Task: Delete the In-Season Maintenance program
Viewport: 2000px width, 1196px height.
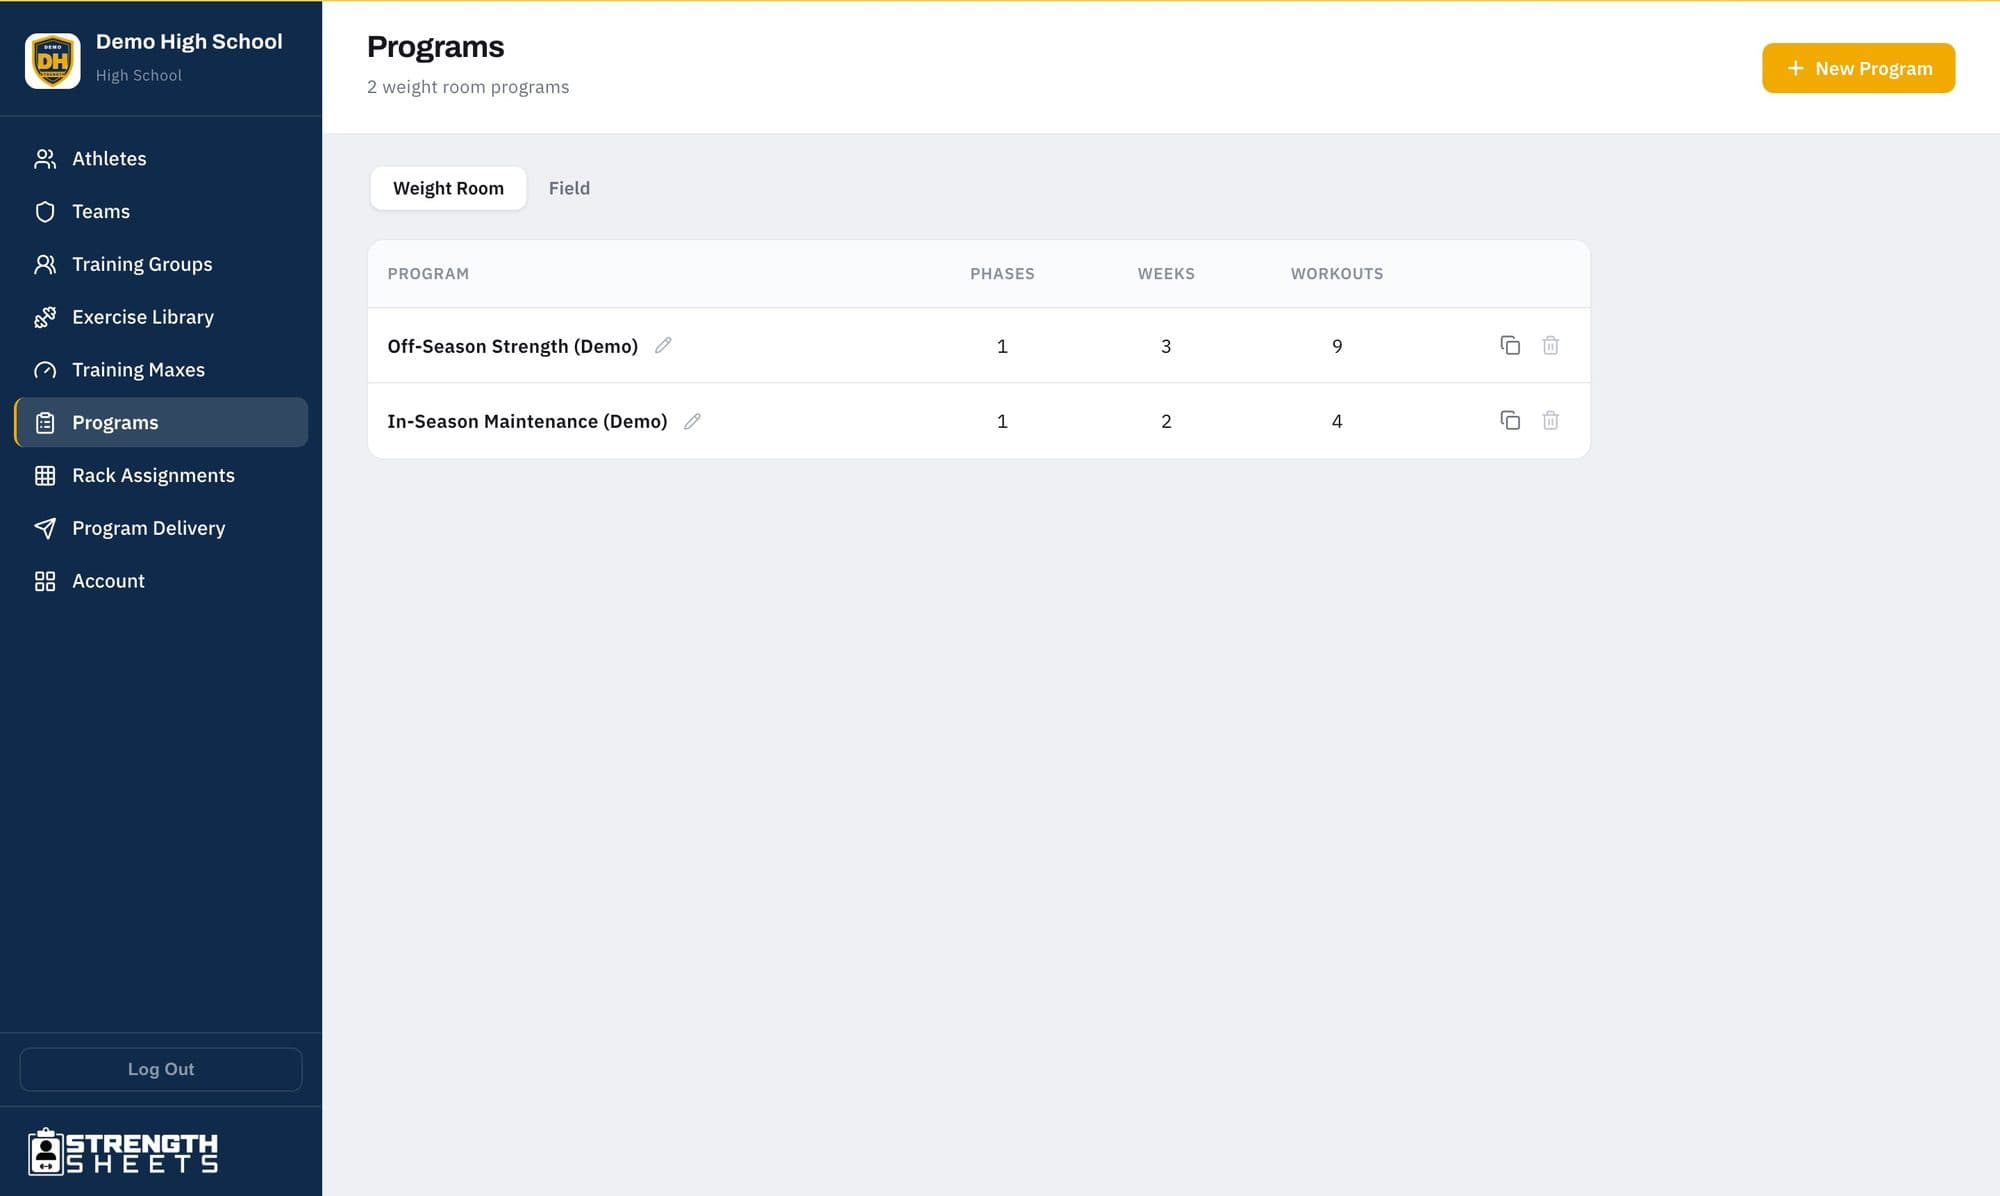Action: (x=1550, y=420)
